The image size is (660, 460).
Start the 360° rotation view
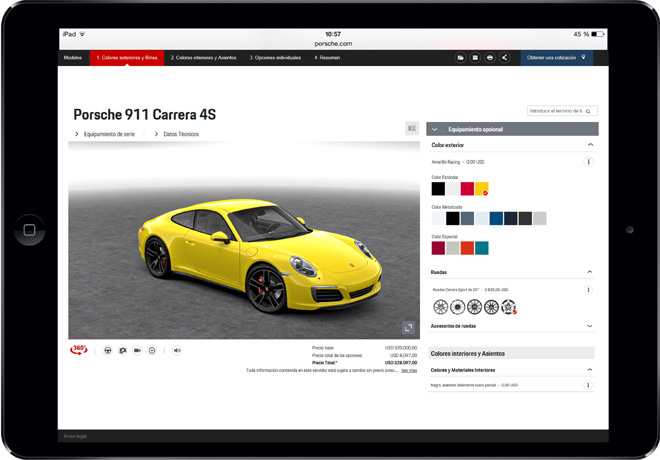(79, 350)
